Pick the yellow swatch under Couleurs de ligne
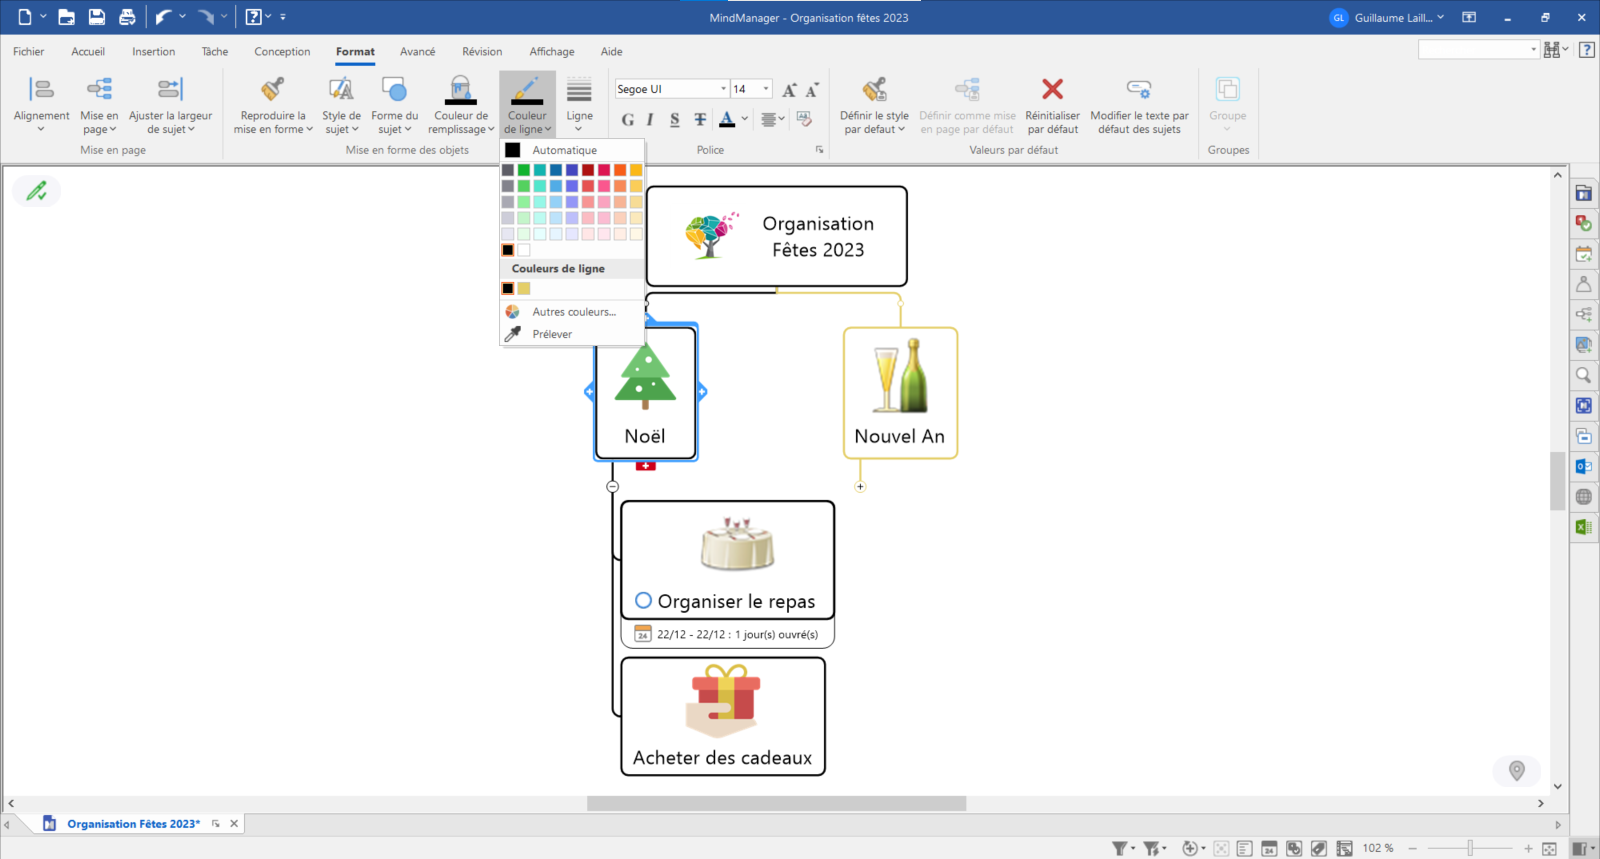This screenshot has width=1600, height=859. 524,289
